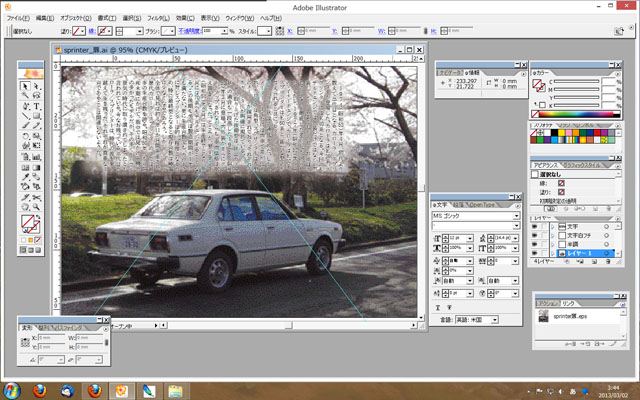Select the Hand tool

pyautogui.click(x=25, y=207)
